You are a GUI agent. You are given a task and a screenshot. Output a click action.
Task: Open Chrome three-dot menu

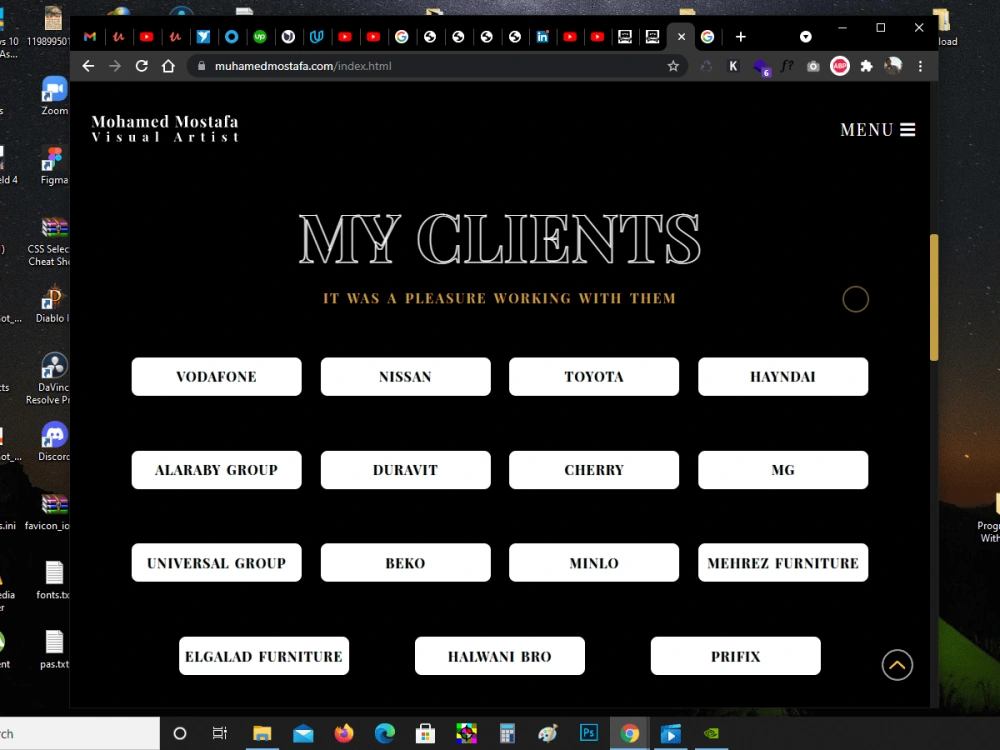(920, 66)
